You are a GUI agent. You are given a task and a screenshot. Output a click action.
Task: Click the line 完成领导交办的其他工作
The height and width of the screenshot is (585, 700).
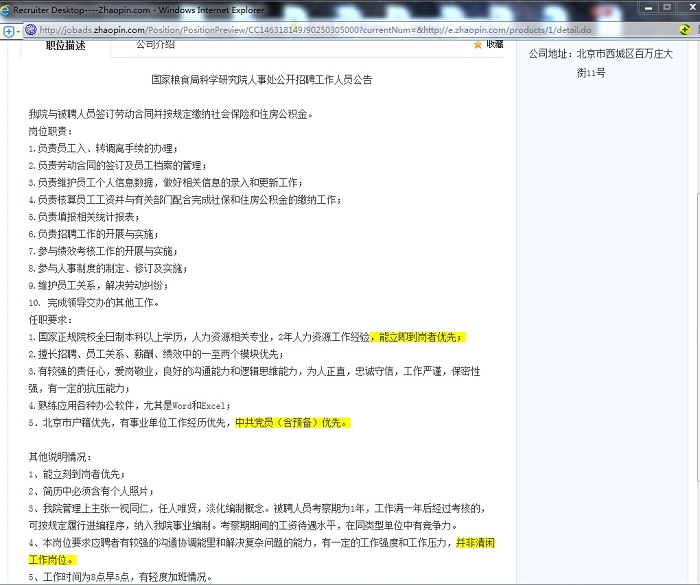coord(102,302)
